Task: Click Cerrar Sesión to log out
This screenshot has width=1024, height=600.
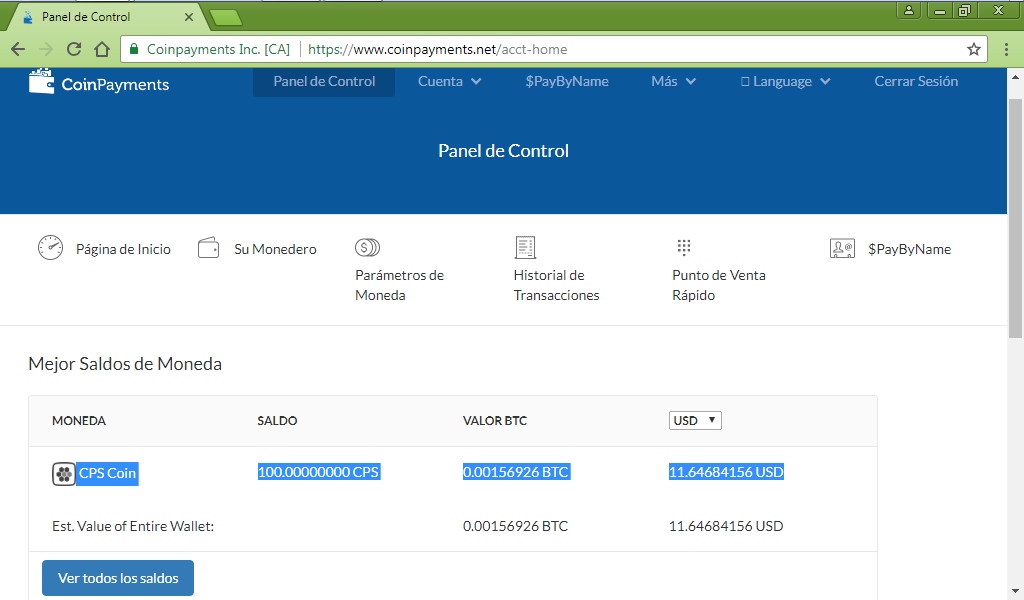Action: 916,82
